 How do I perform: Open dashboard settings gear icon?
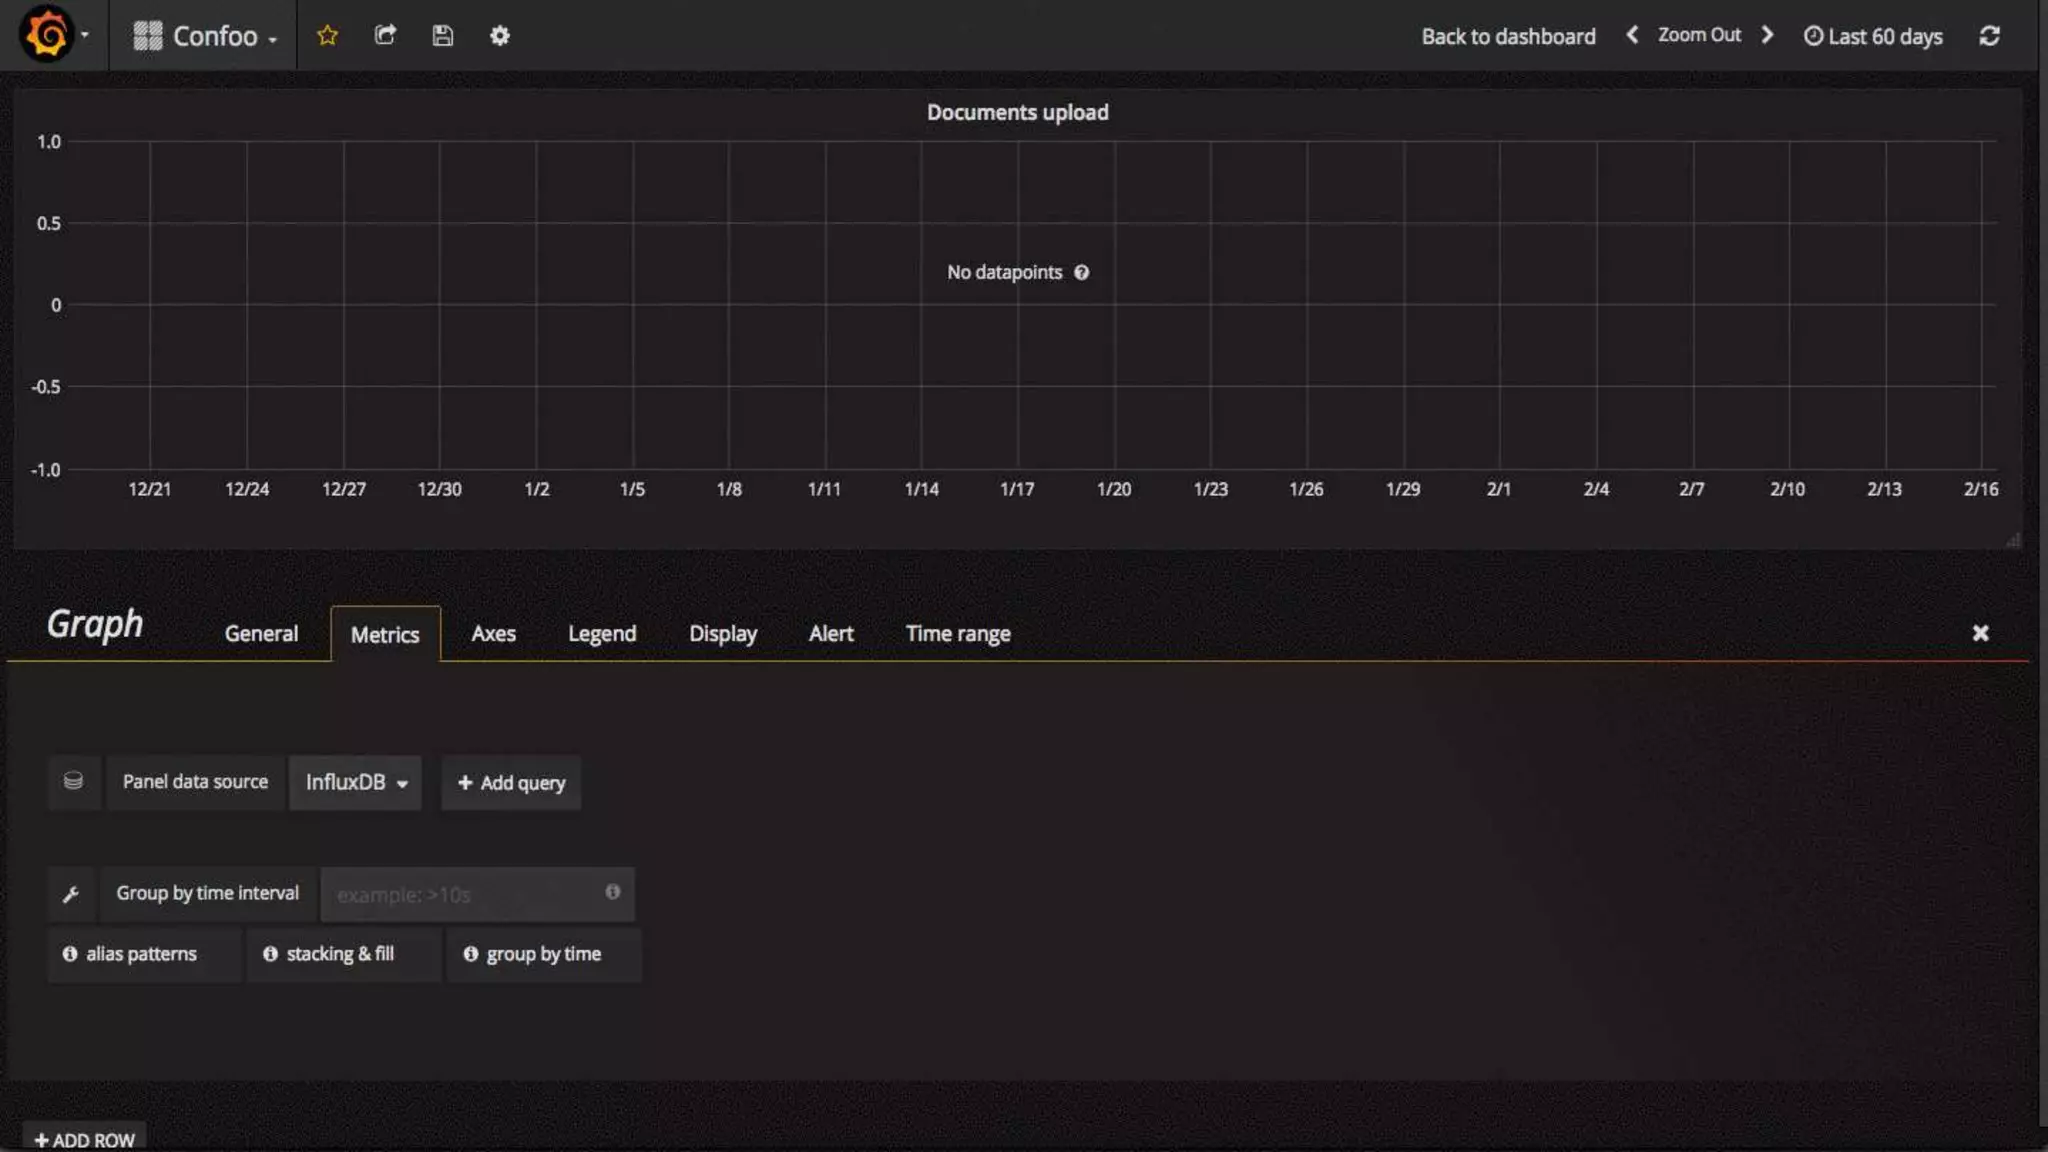coord(500,36)
